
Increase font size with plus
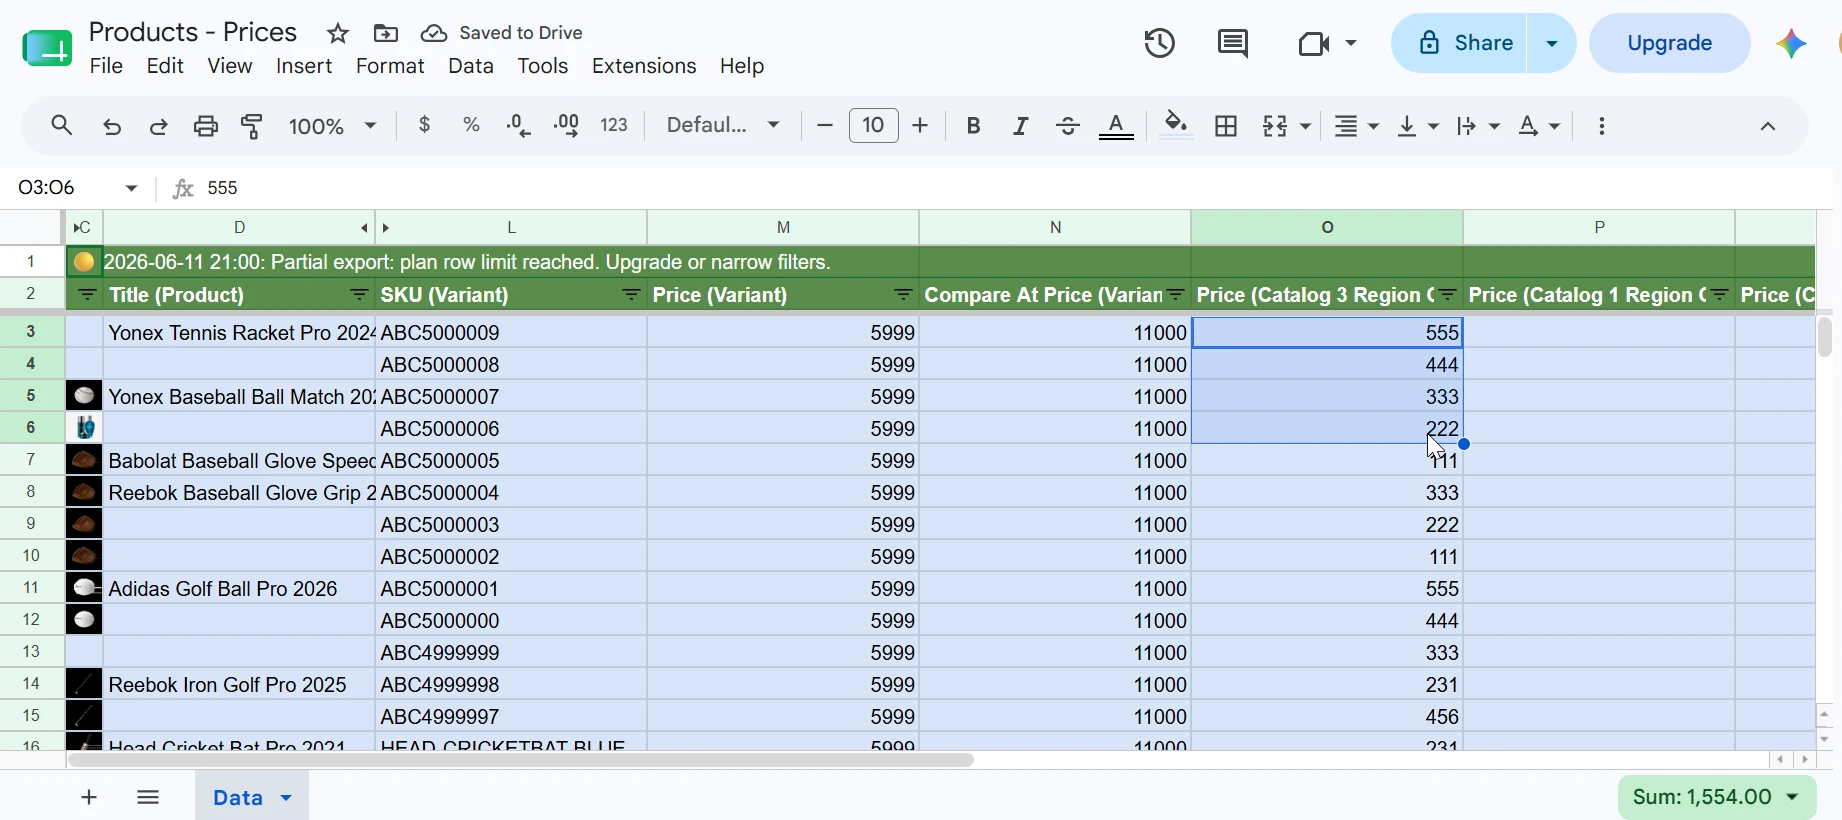(x=921, y=125)
